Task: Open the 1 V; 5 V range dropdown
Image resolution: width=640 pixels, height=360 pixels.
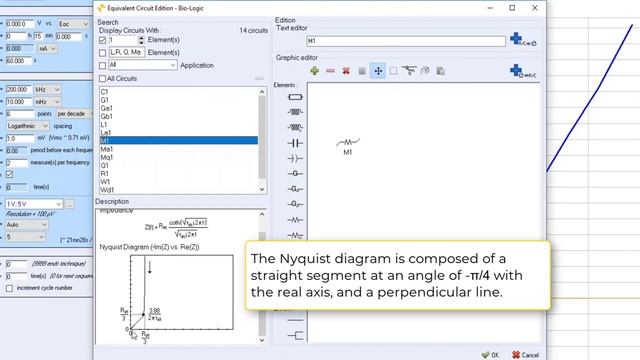Action: coord(34,204)
